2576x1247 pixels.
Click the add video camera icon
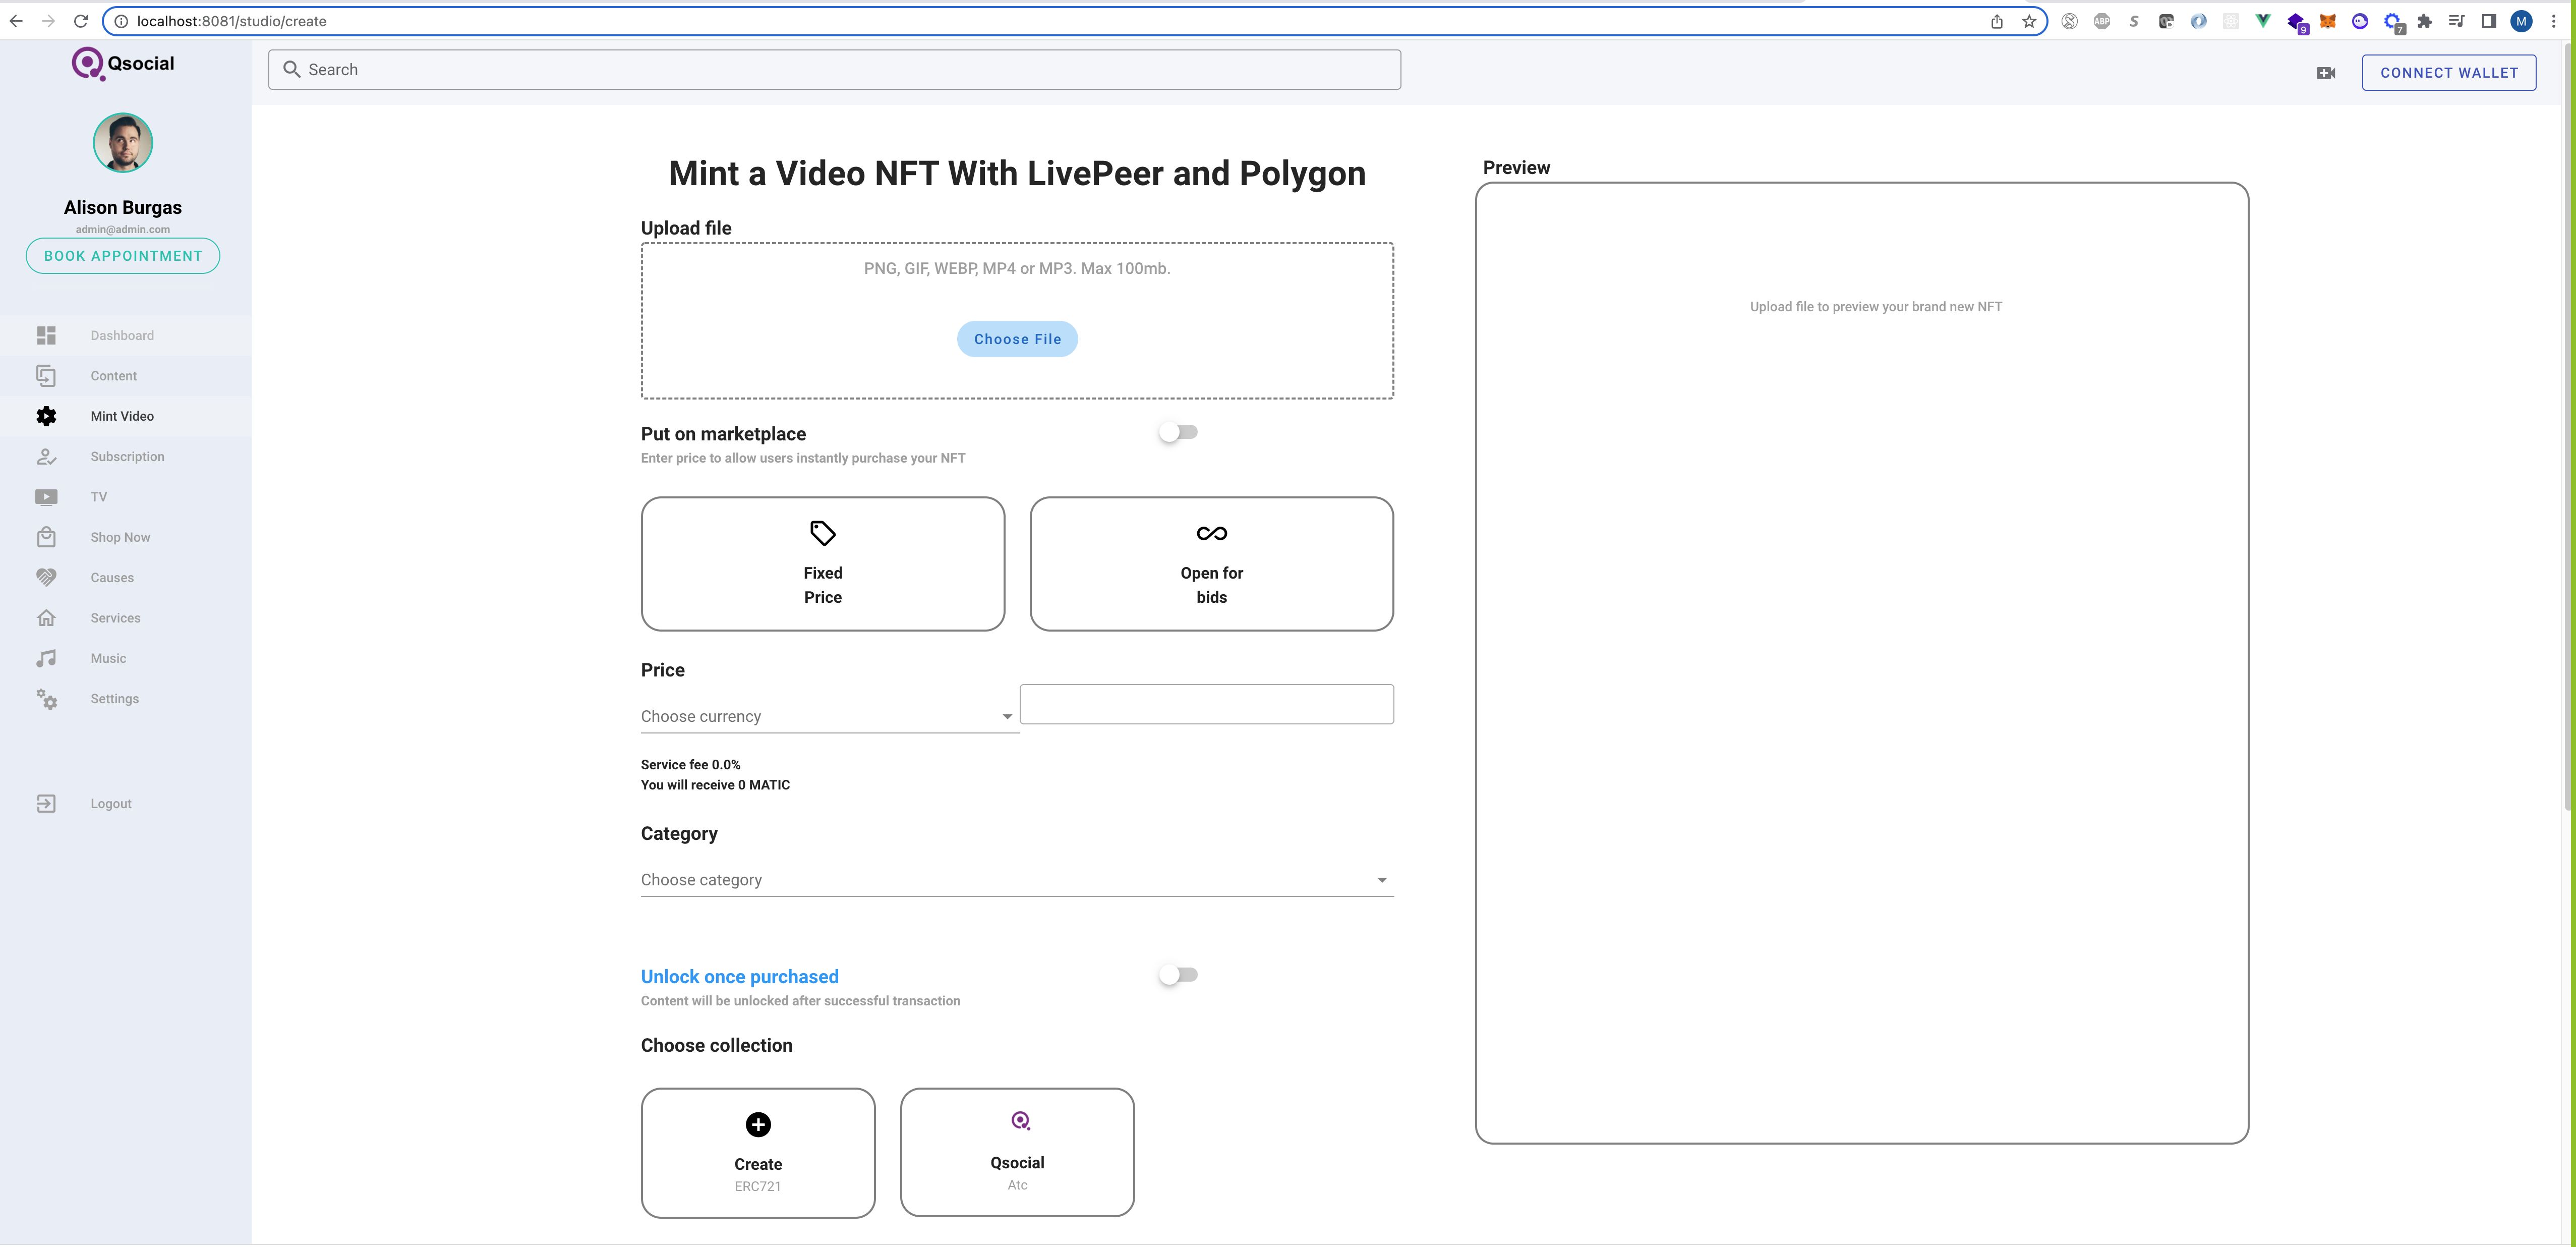[2325, 73]
